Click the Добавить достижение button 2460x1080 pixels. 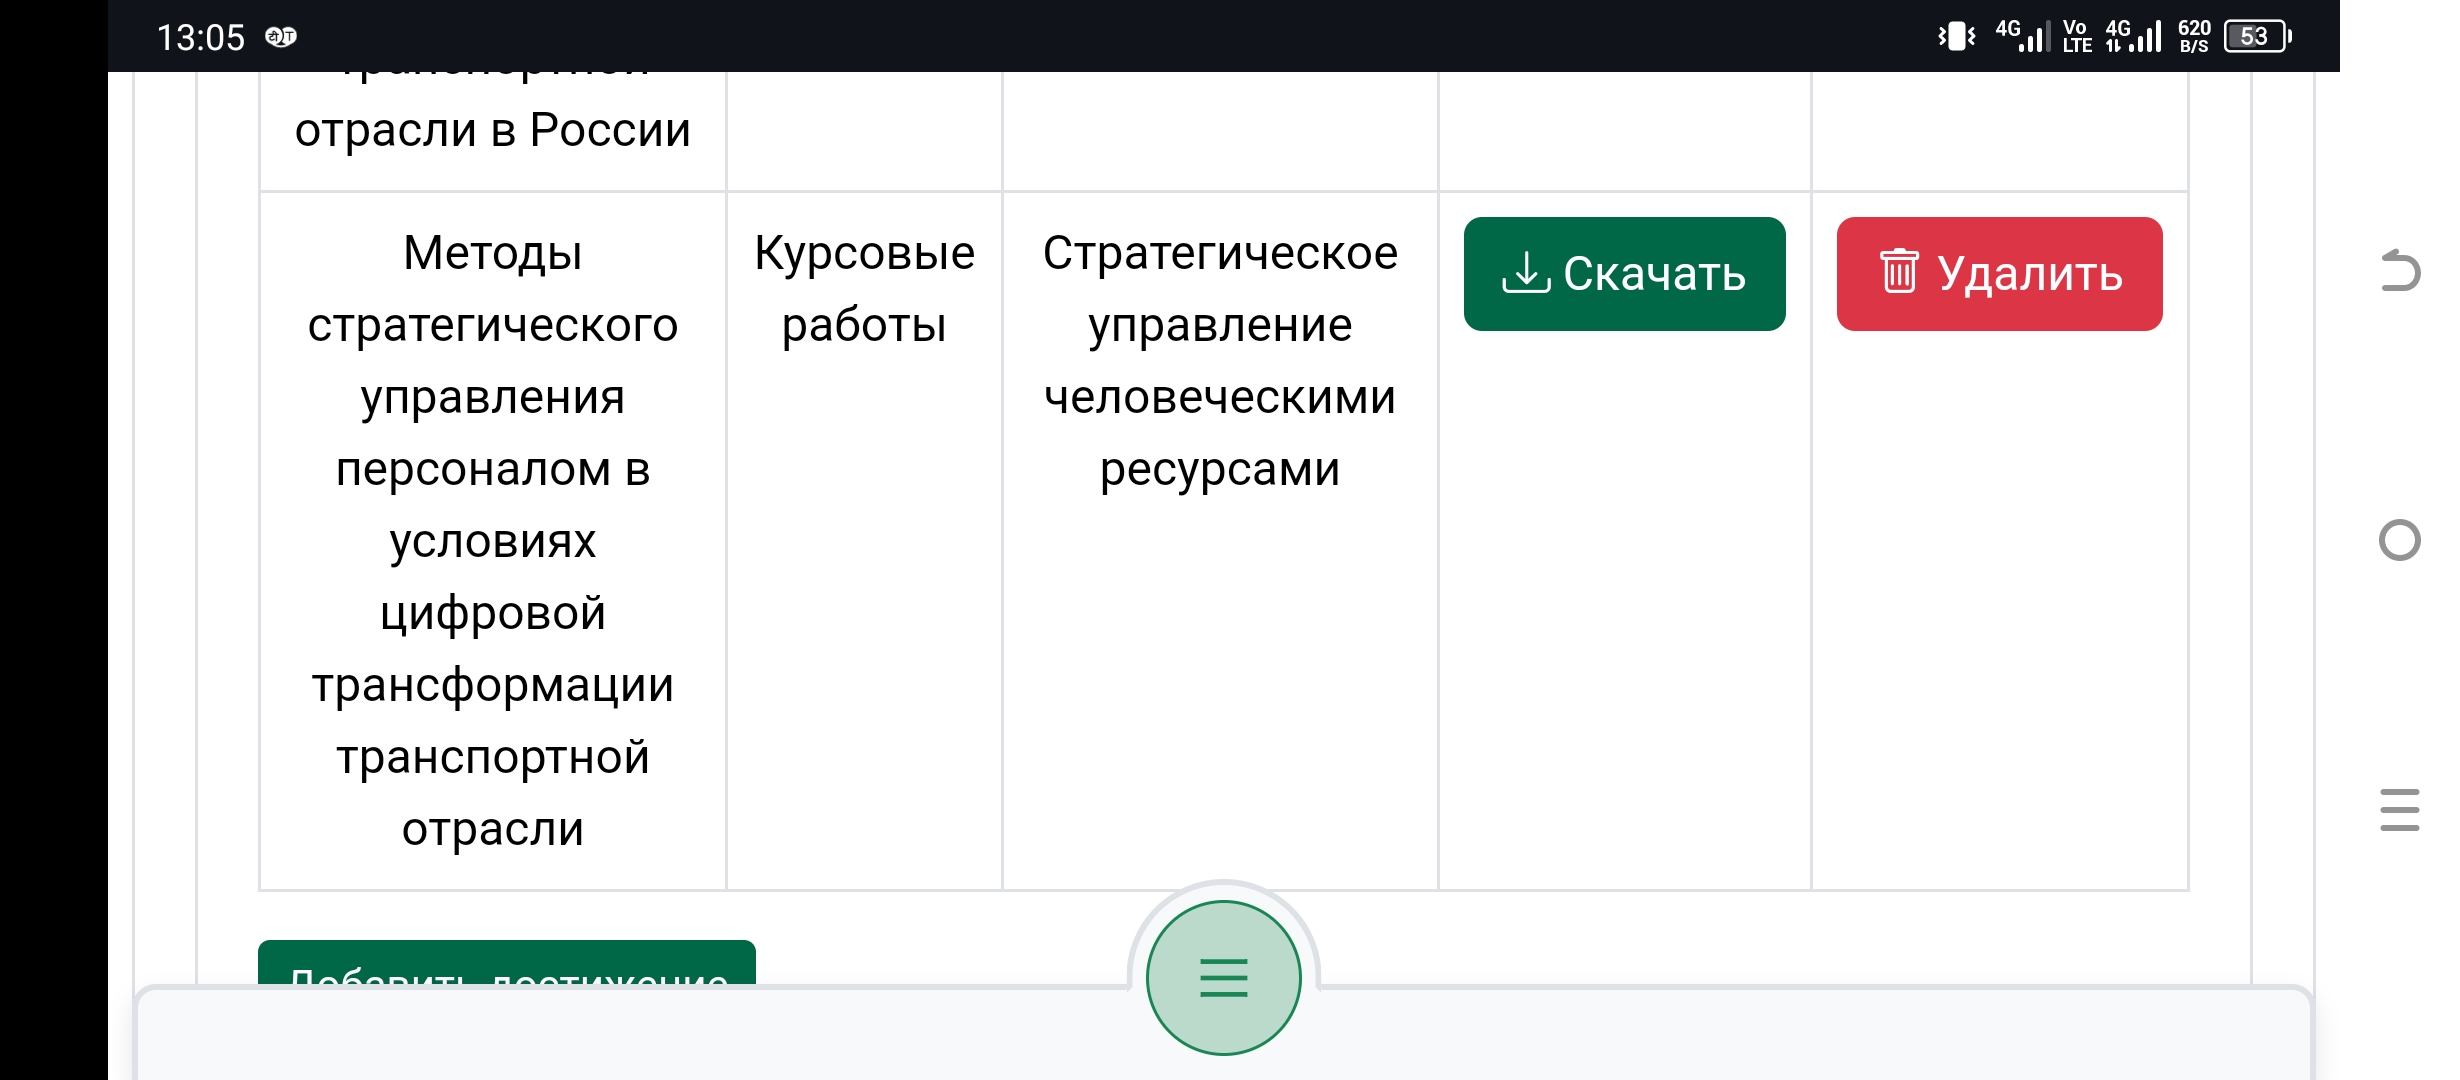pyautogui.click(x=507, y=963)
